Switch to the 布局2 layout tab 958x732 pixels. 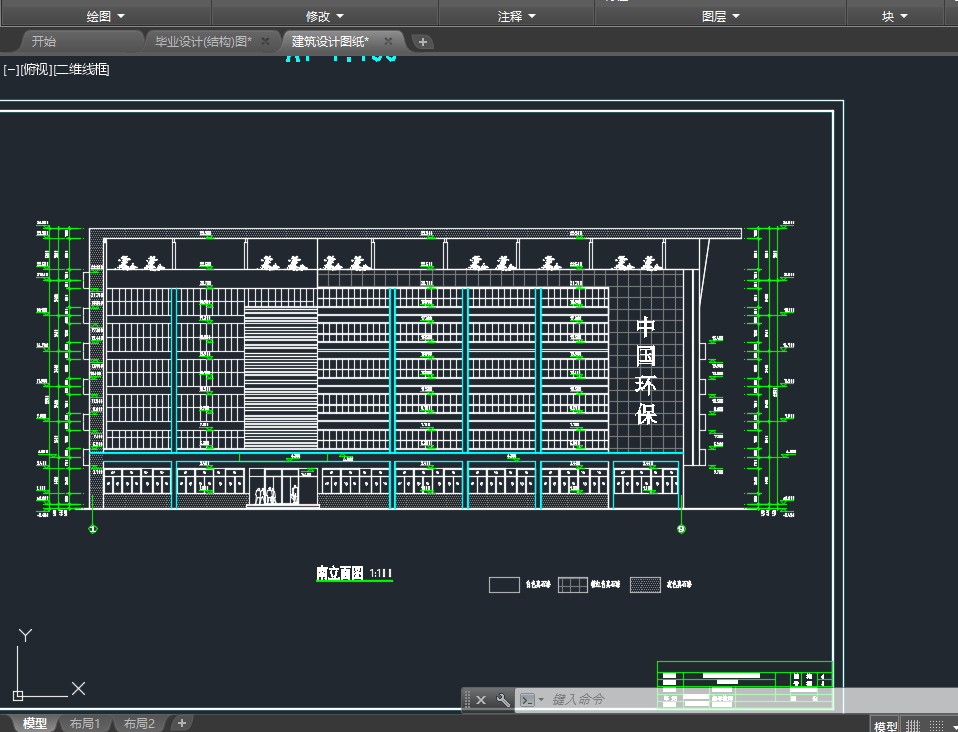(x=139, y=723)
